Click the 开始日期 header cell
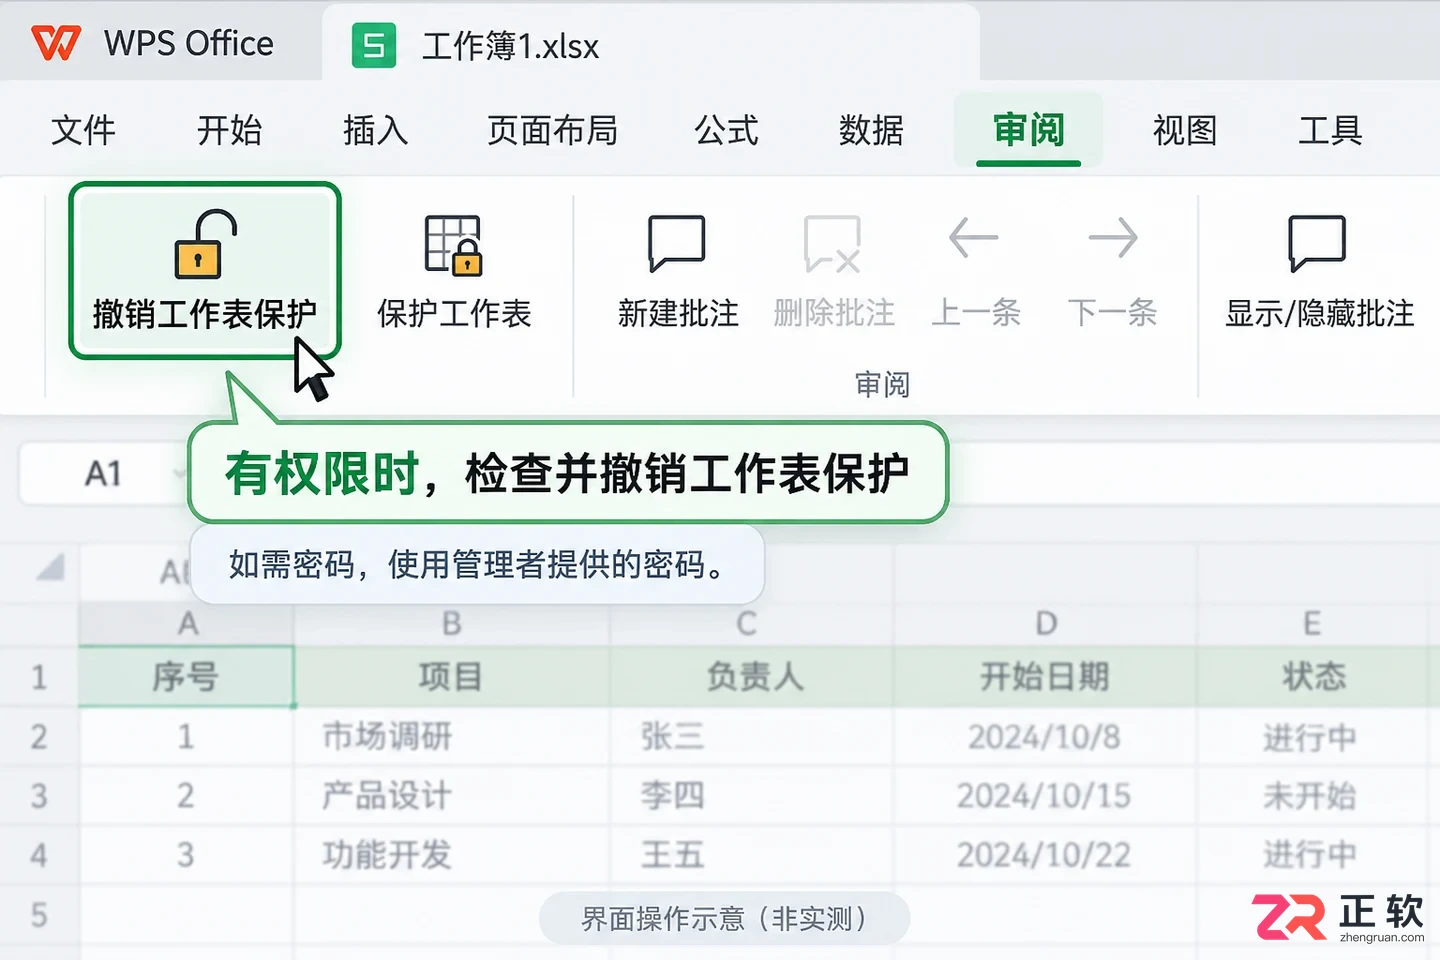The width and height of the screenshot is (1440, 960). (x=1046, y=677)
